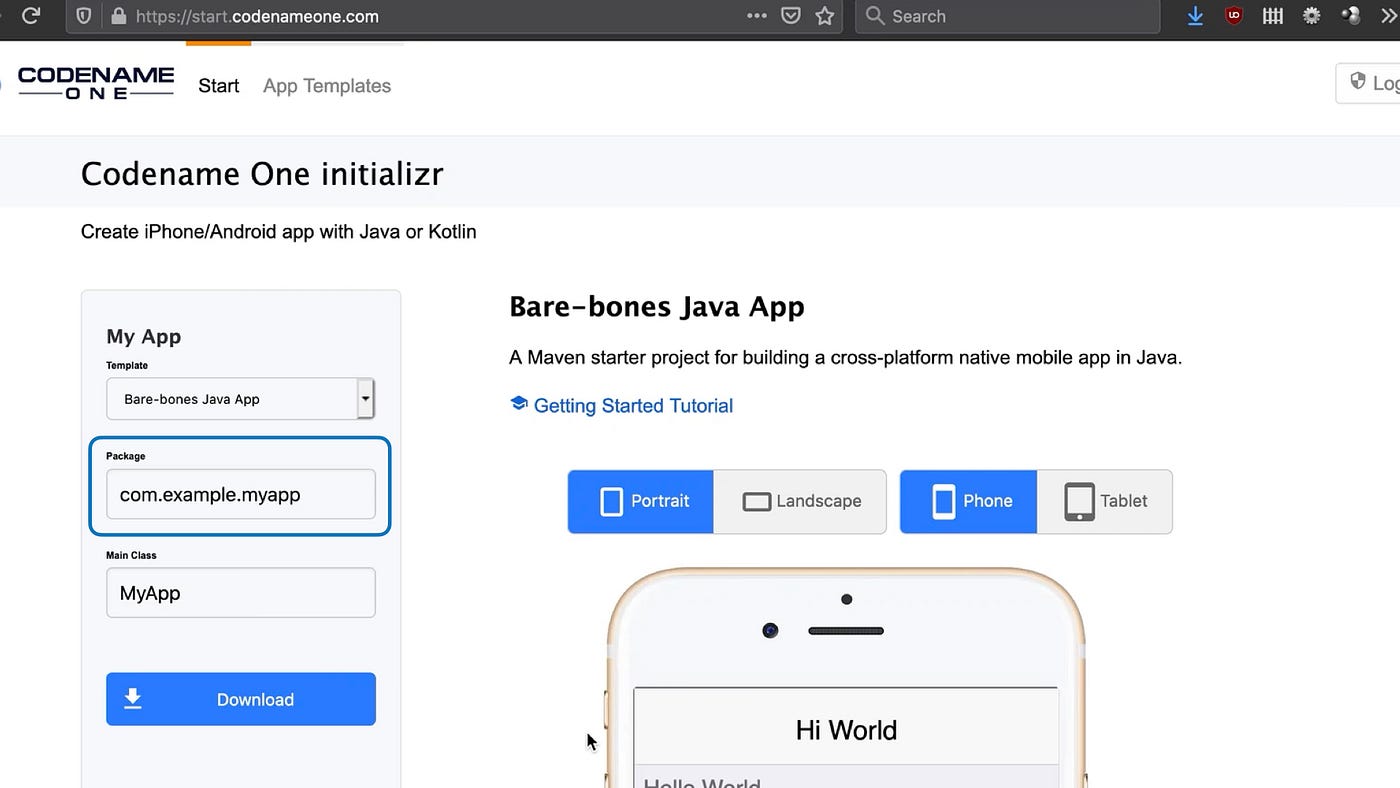Screen dimensions: 1400x788
Task: Open the uBlock Origin extension
Action: tap(1233, 15)
